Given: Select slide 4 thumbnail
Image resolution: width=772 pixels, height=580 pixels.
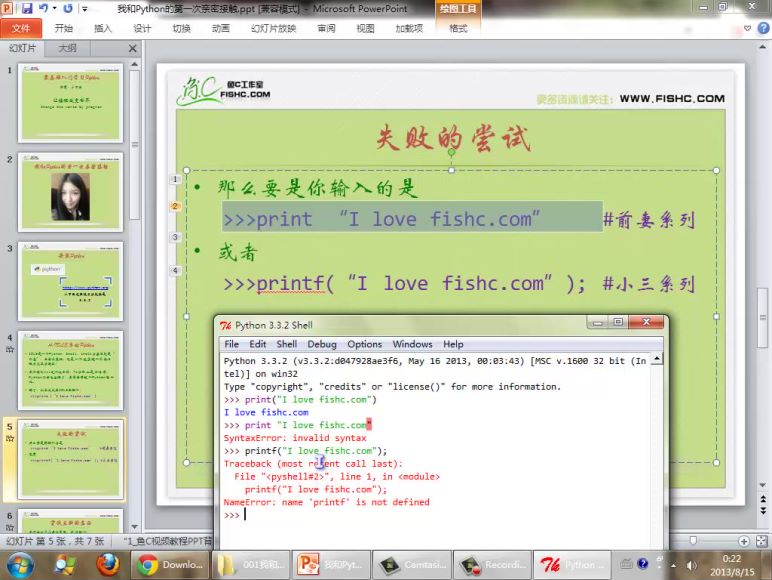Looking at the screenshot, I should [70, 370].
